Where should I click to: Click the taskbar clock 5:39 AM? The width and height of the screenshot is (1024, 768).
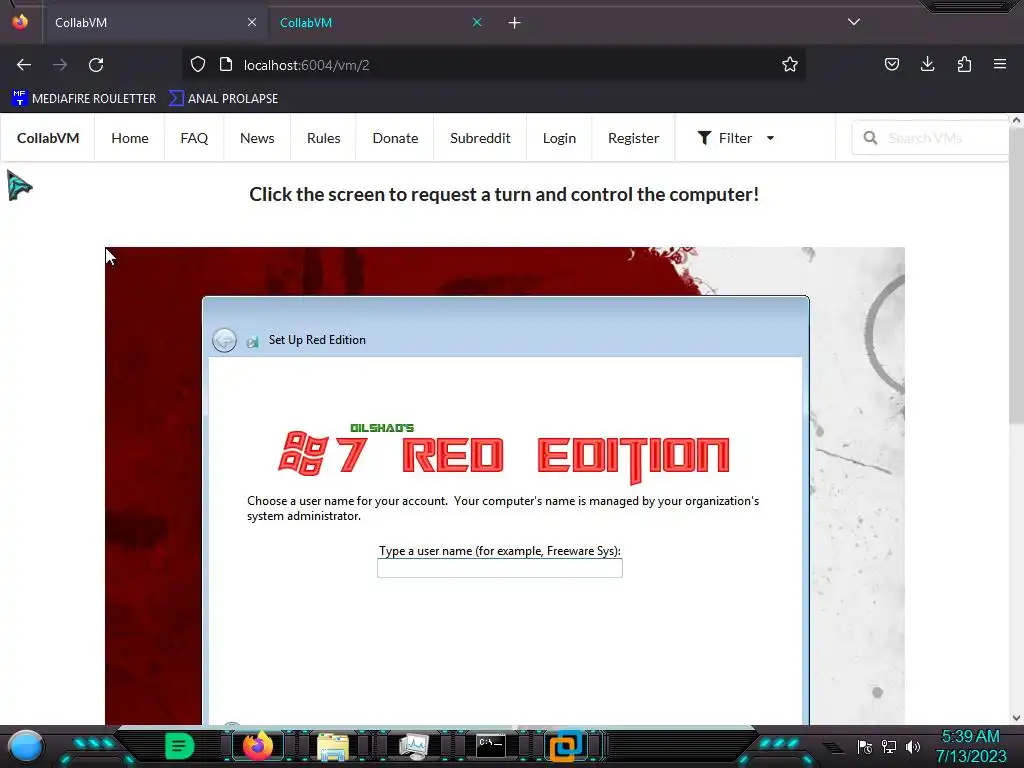pyautogui.click(x=971, y=746)
